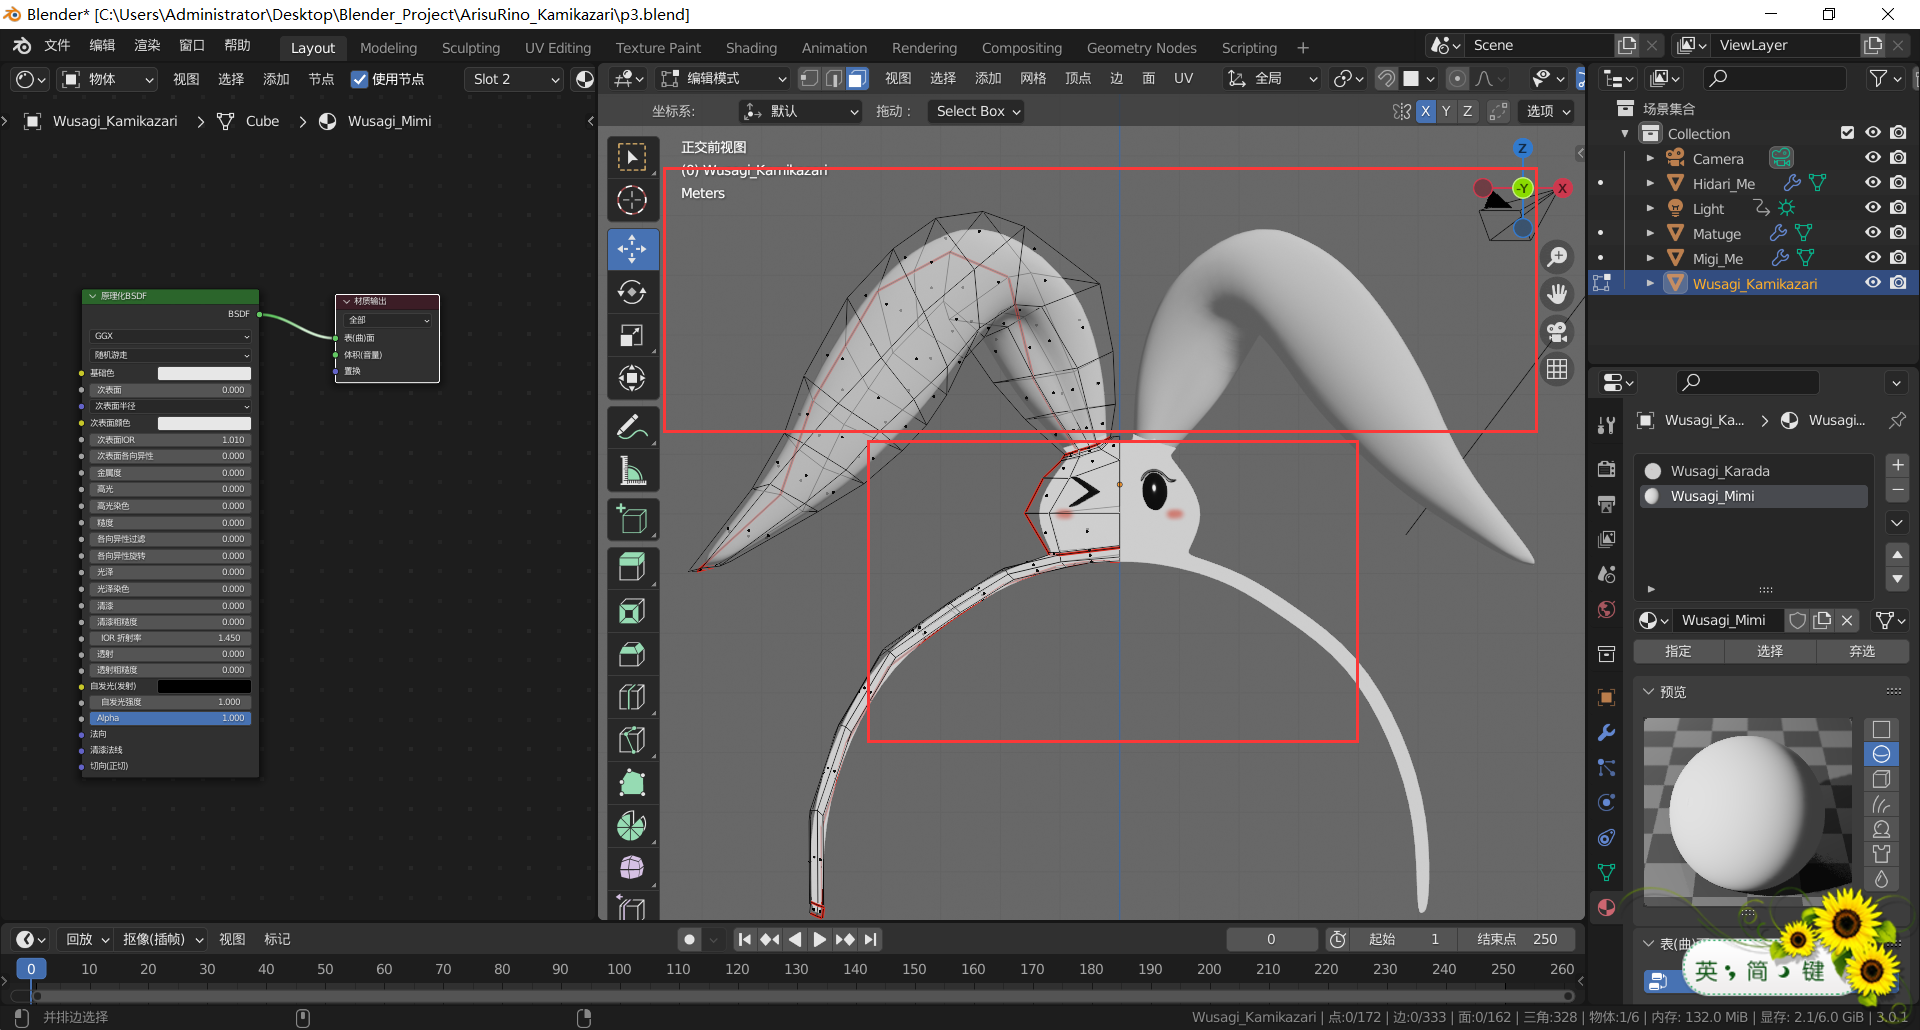Open the 网格 Mesh menu in viewport
Image resolution: width=1920 pixels, height=1030 pixels.
pyautogui.click(x=1033, y=79)
